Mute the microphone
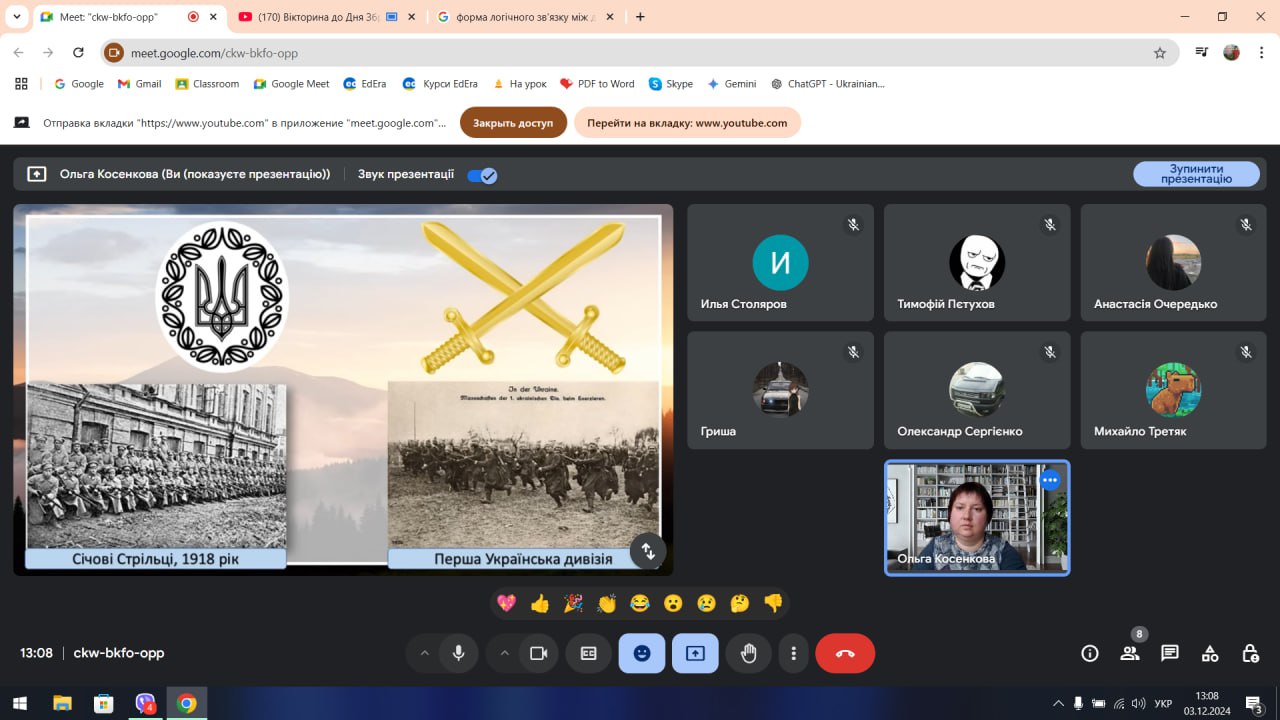The image size is (1280, 720). click(458, 653)
